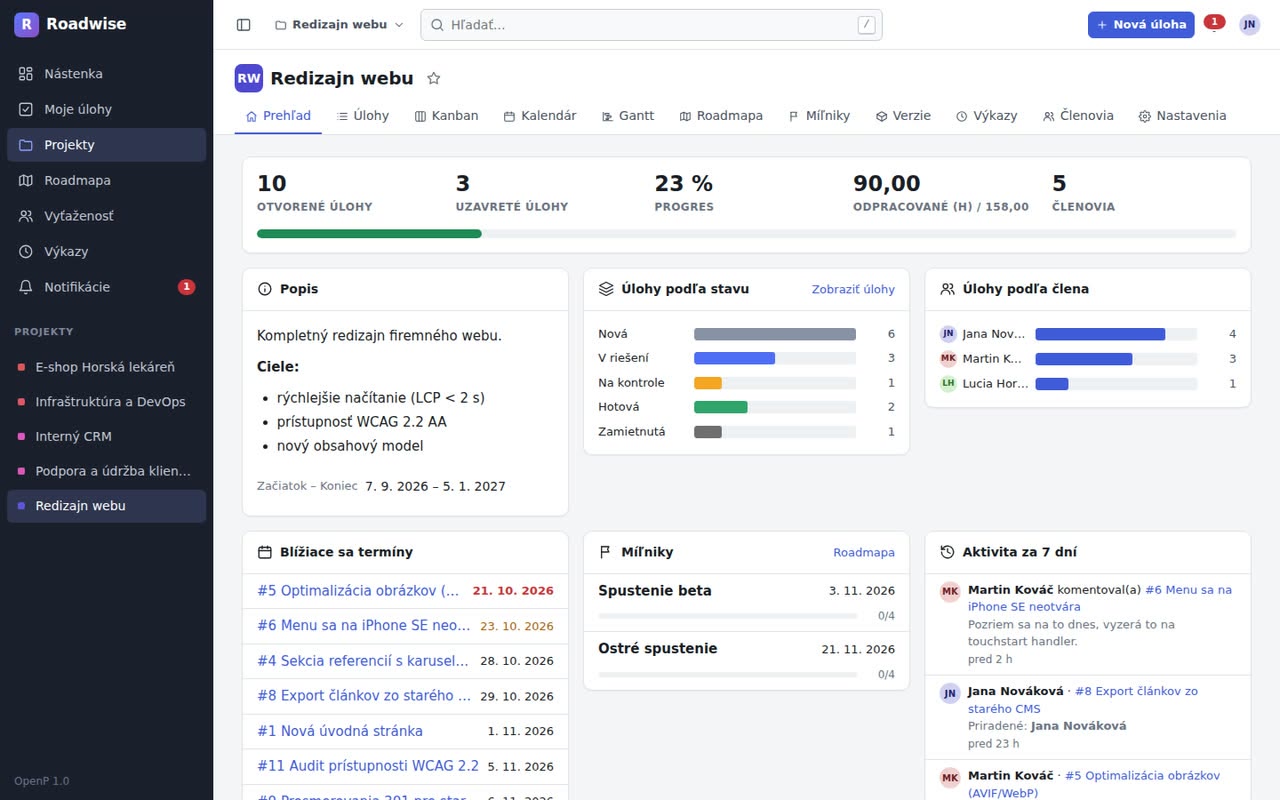This screenshot has width=1280, height=800.
Task: Select Infraštruktúra a DevOps project
Action: [x=106, y=402]
